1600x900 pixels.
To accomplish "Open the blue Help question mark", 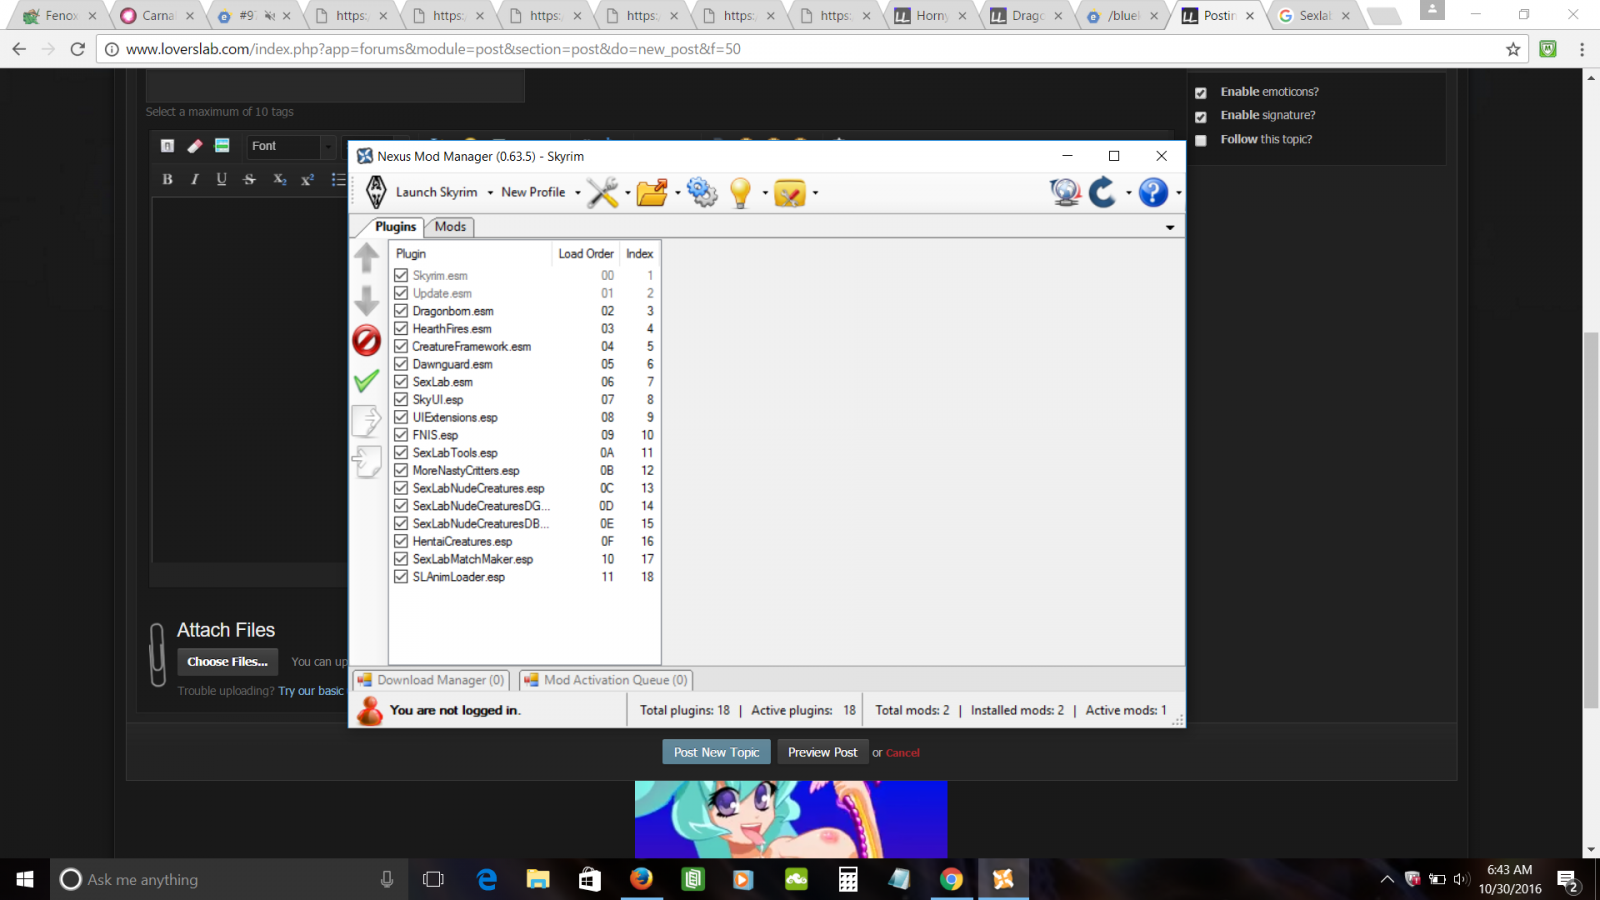I will point(1153,192).
